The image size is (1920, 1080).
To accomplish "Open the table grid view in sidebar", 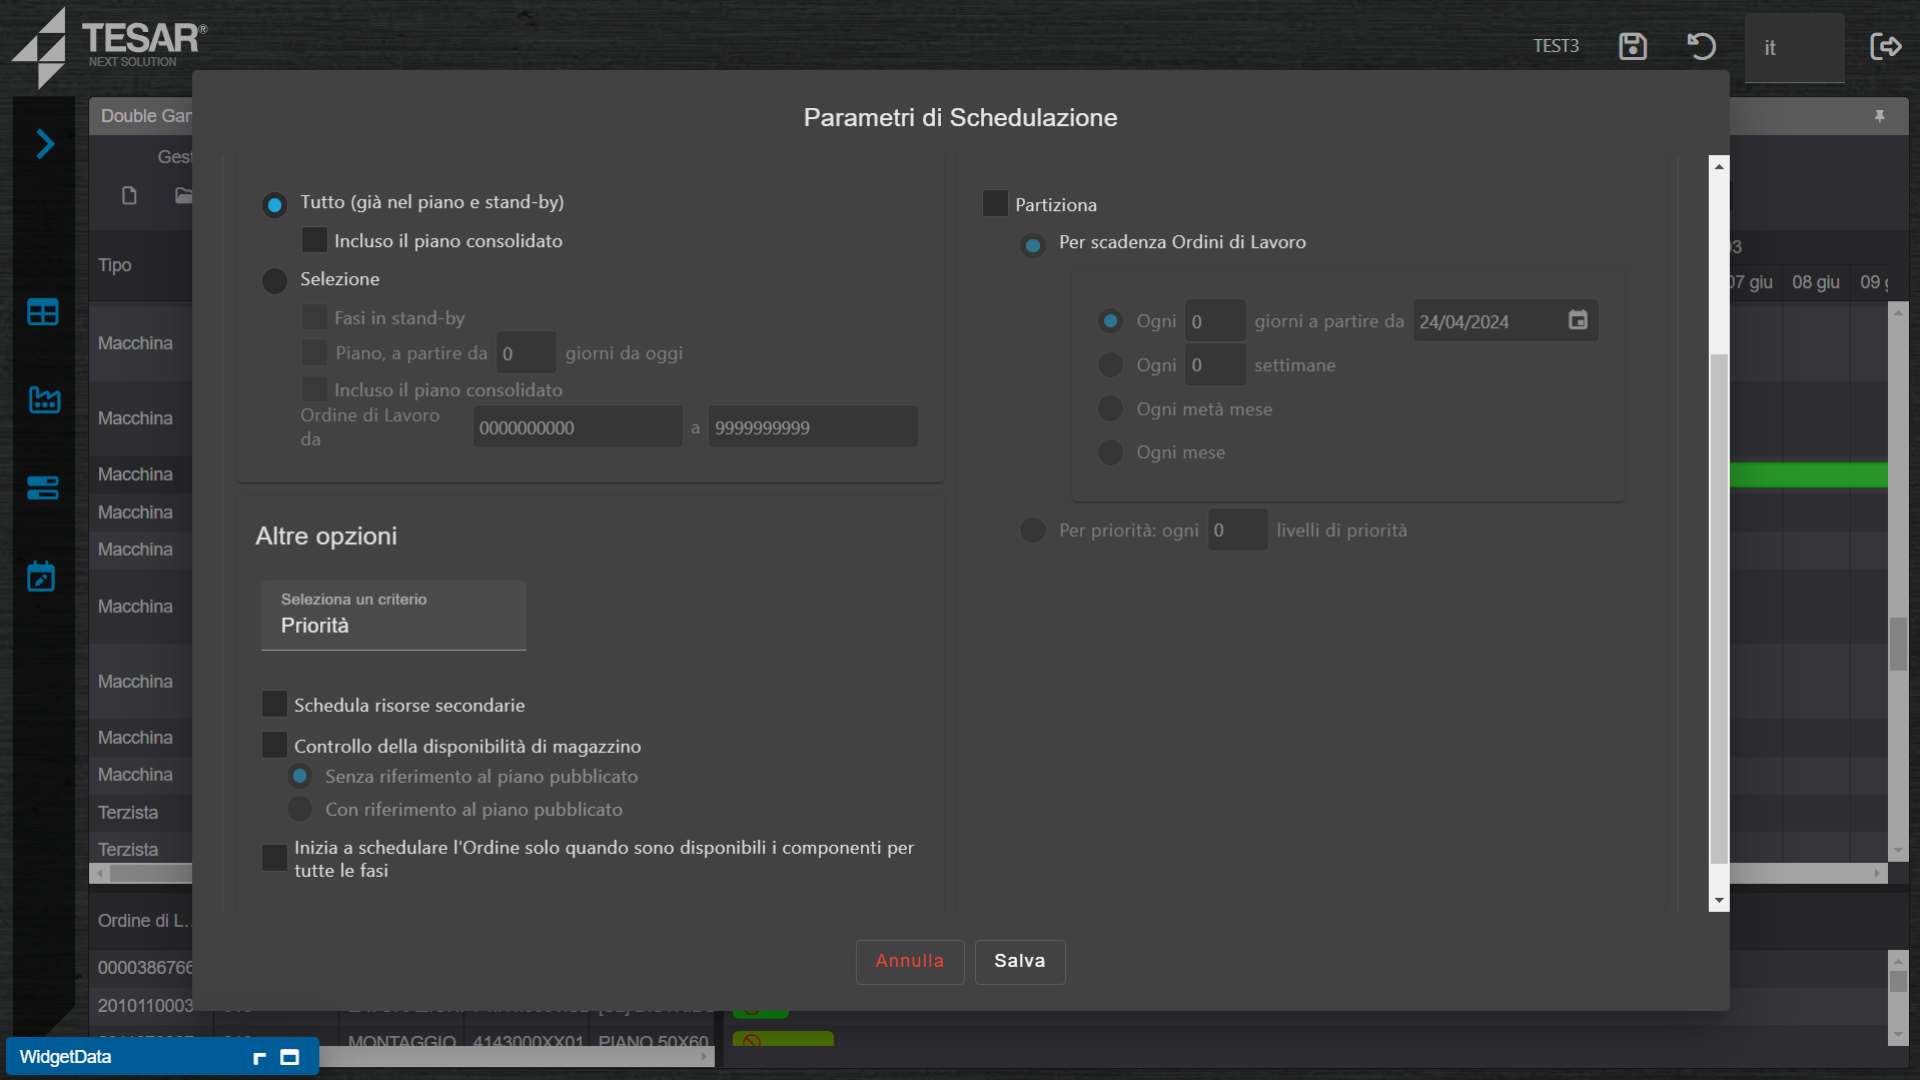I will 43,312.
